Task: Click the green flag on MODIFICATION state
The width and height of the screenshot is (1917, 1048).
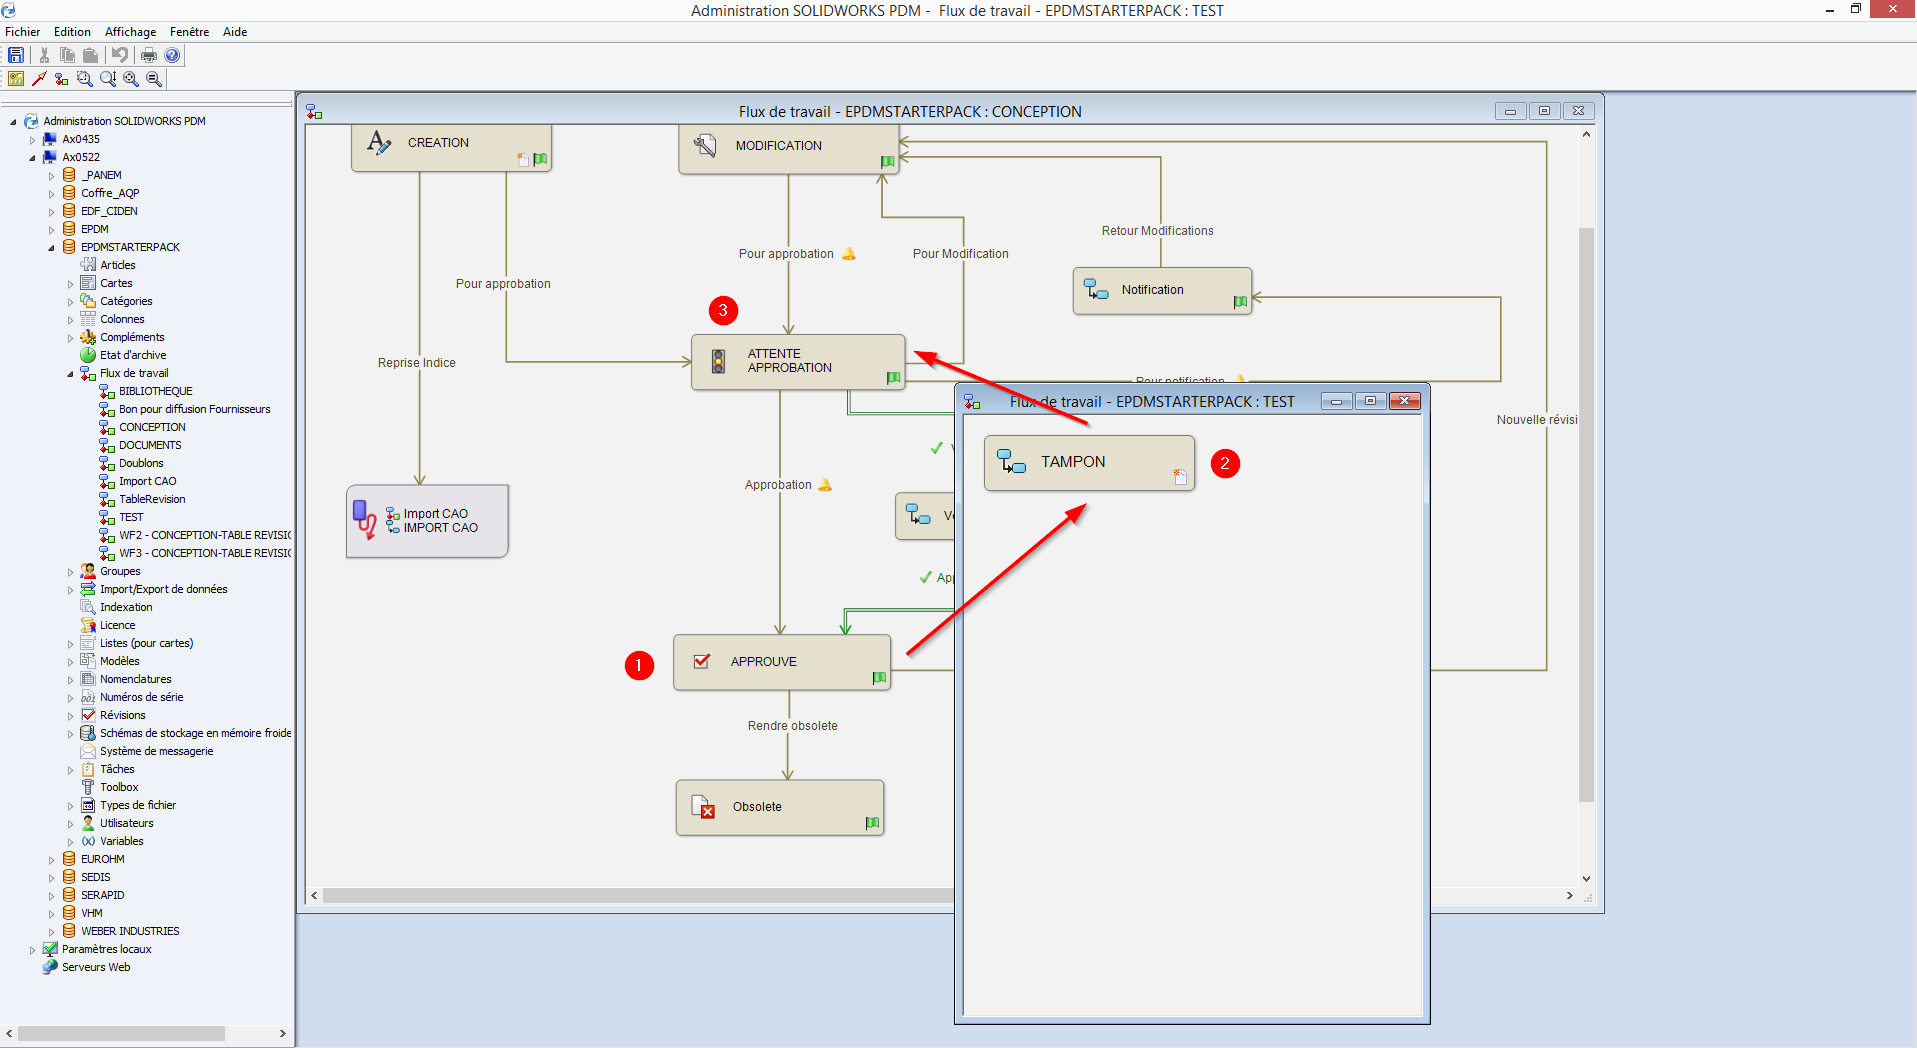Action: click(x=887, y=161)
